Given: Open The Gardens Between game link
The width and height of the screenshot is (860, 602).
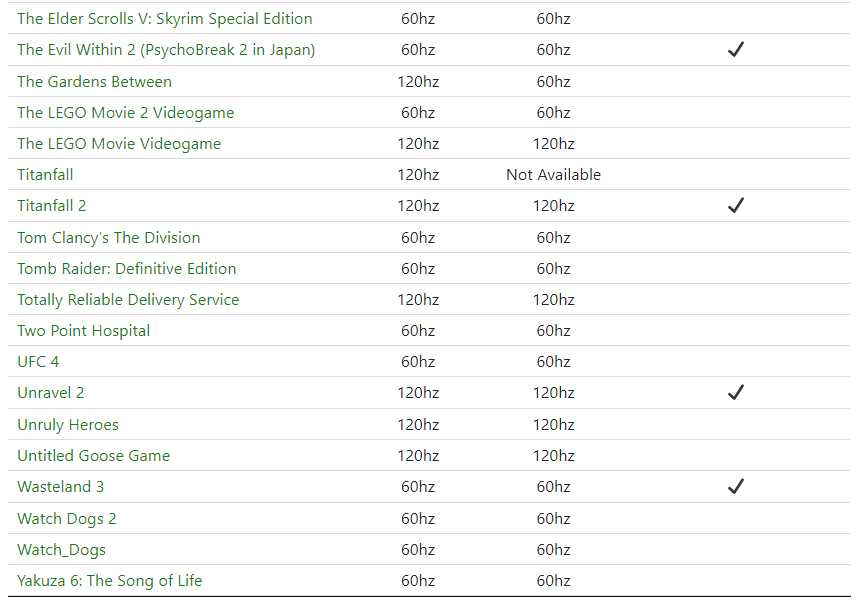Looking at the screenshot, I should 95,82.
